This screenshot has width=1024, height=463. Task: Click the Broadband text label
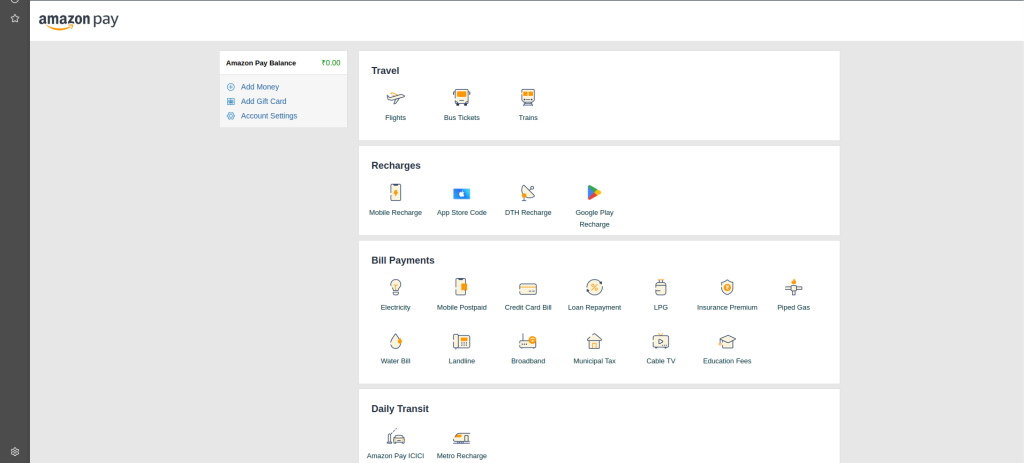[x=528, y=360]
